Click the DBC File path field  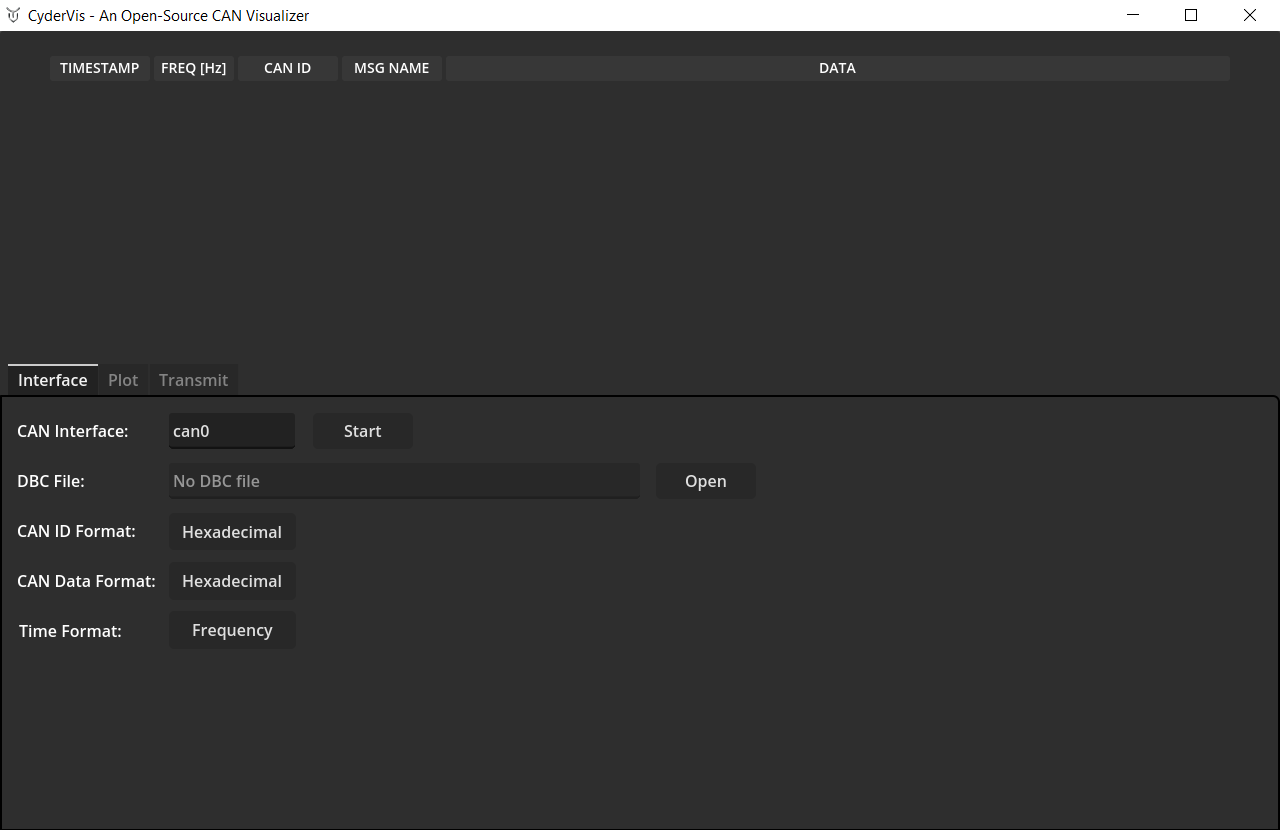(x=404, y=481)
